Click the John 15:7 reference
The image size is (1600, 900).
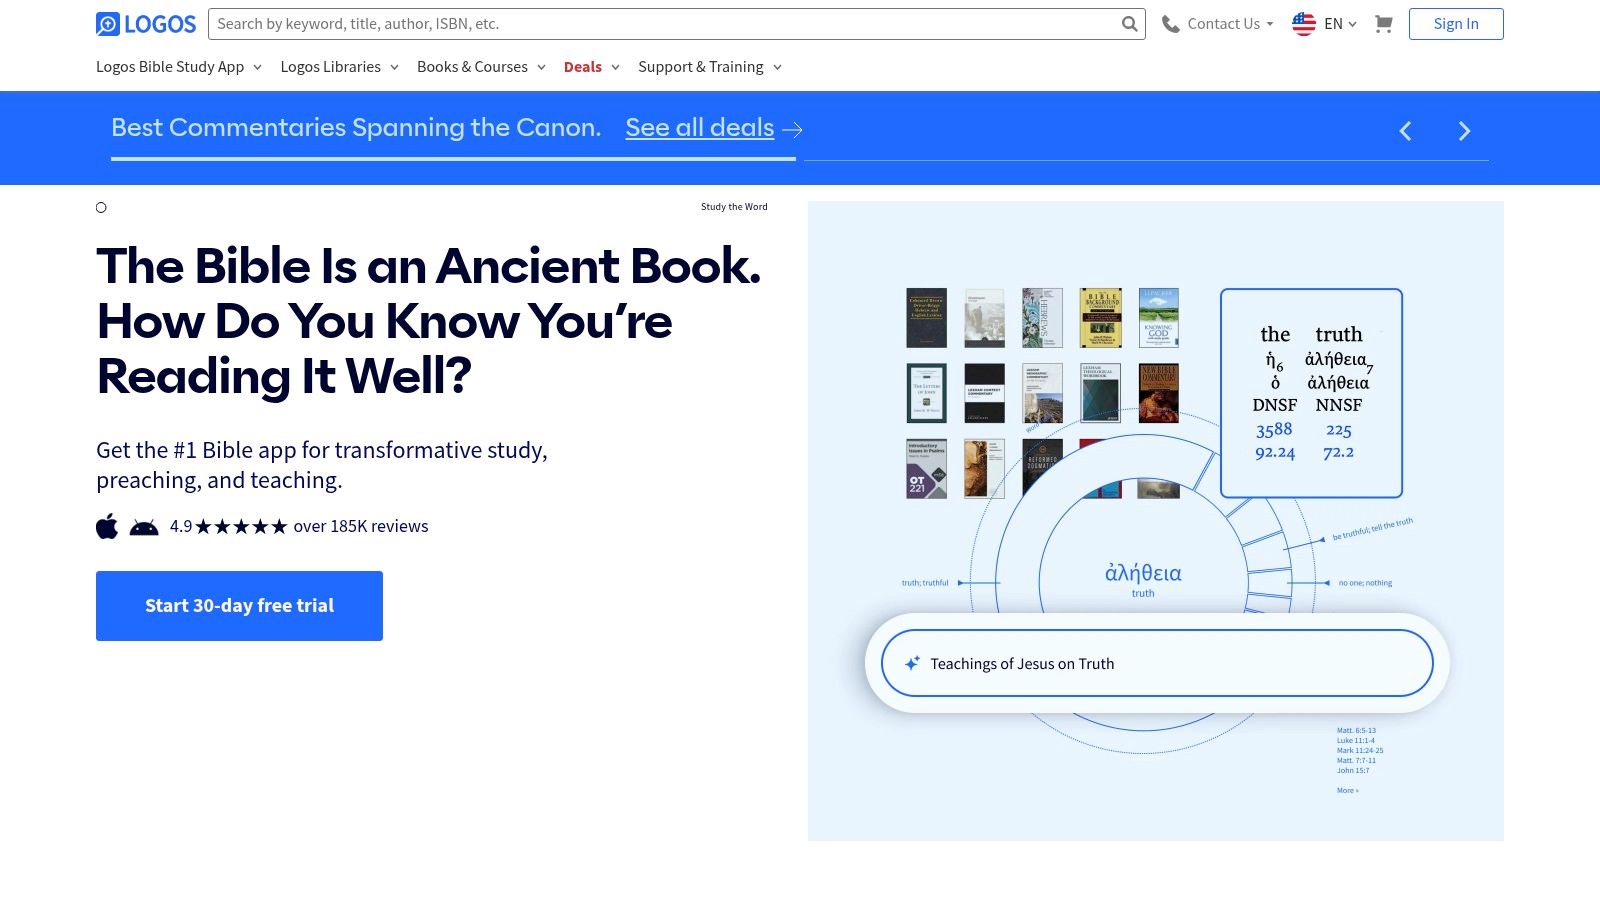(1353, 770)
